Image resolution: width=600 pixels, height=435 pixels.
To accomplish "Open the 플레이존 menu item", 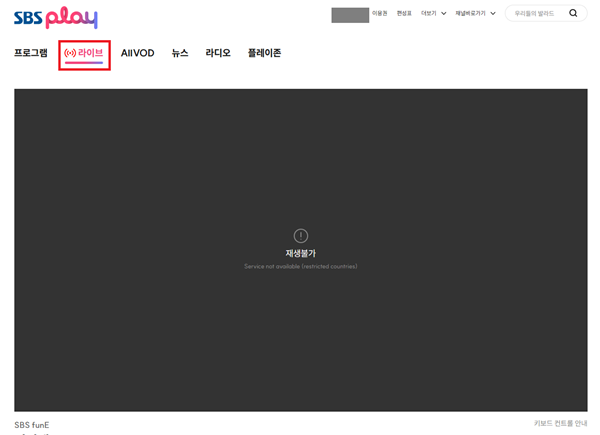I will 264,53.
